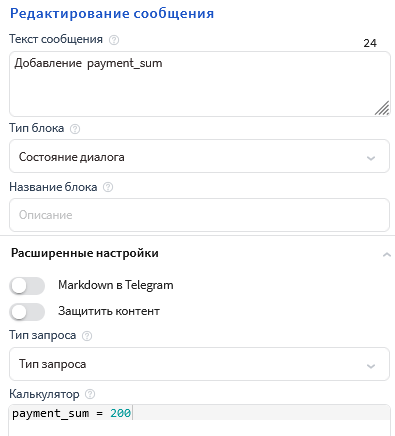
Task: Click the chevron arrow in Тип блока dropdown
Action: (x=371, y=158)
